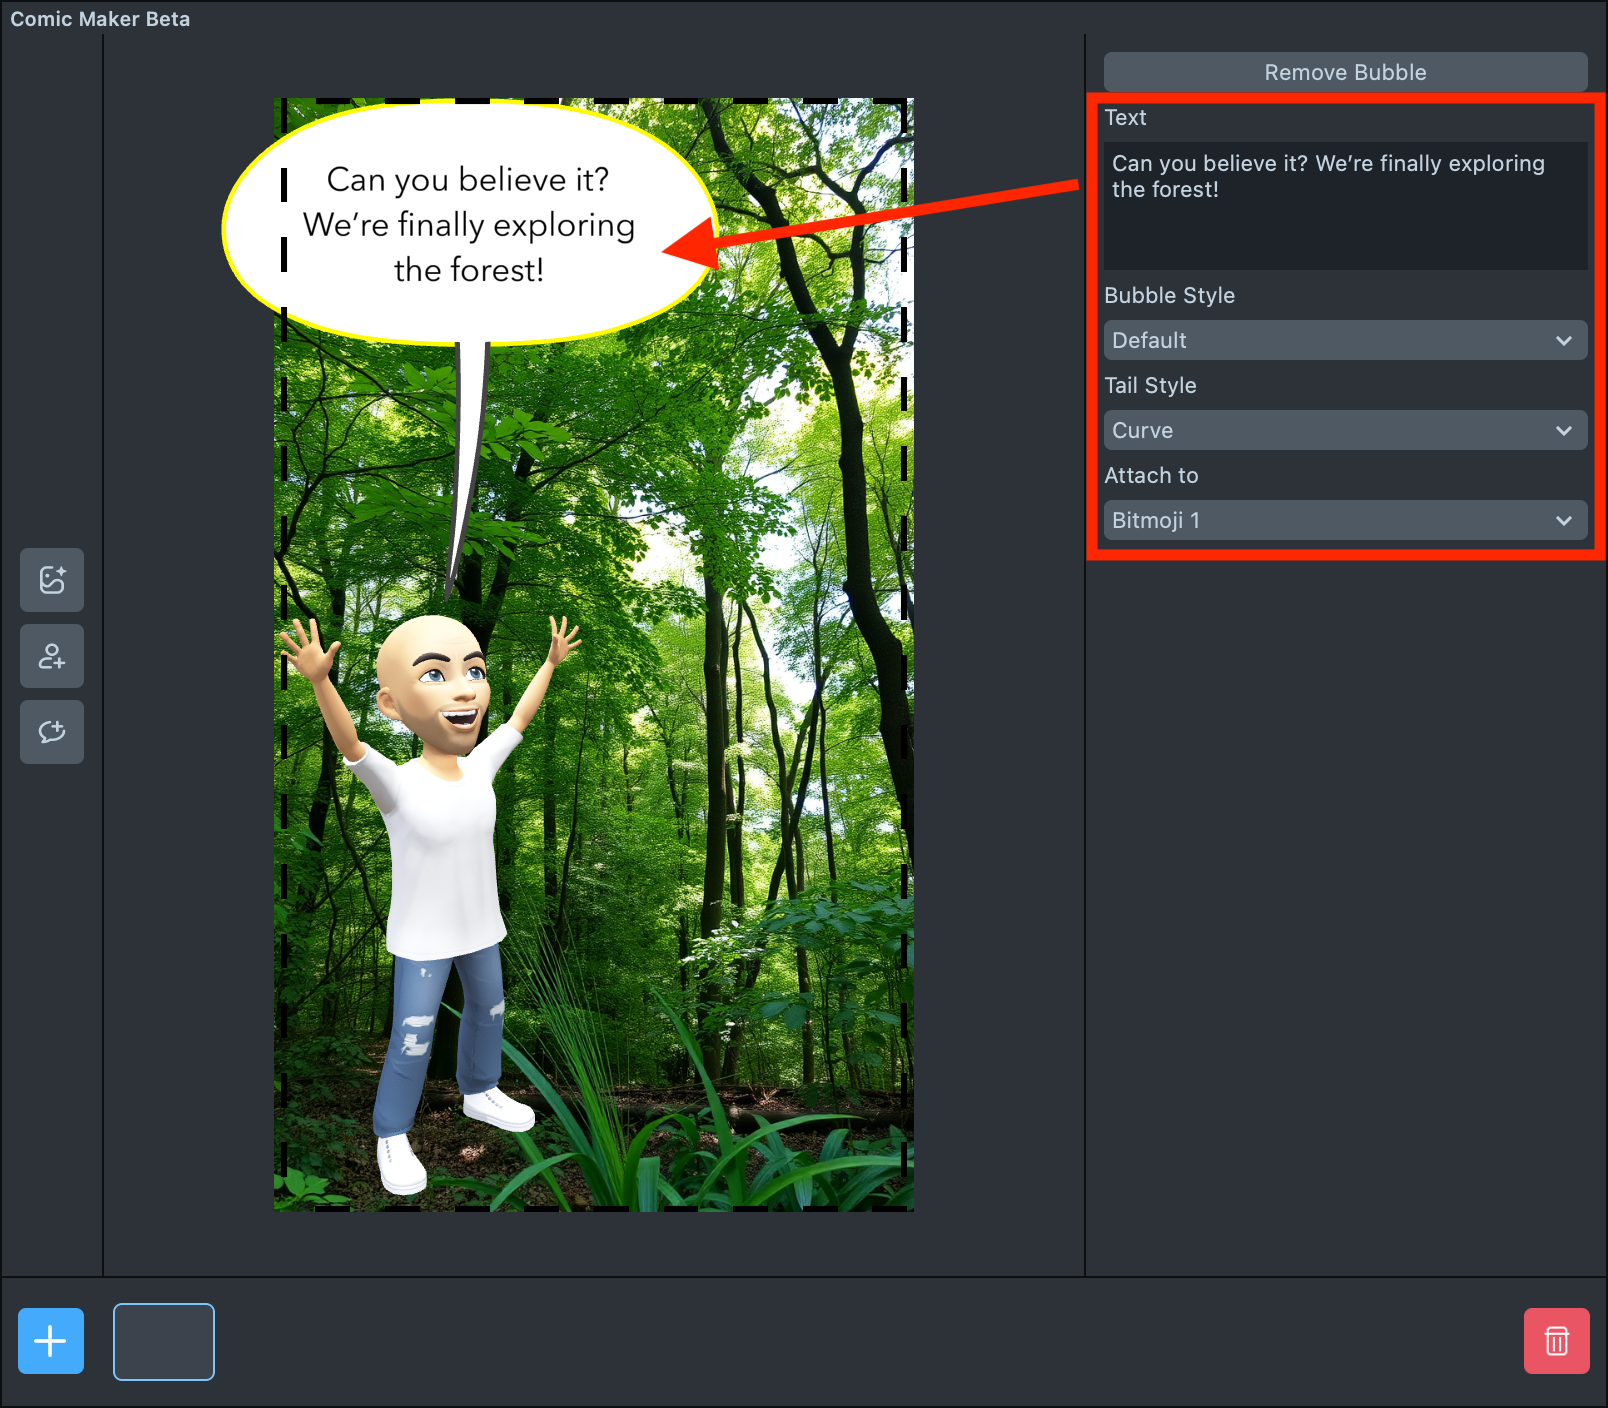Open the Bubble Style dropdown showing Default
This screenshot has height=1408, width=1608.
click(1345, 340)
